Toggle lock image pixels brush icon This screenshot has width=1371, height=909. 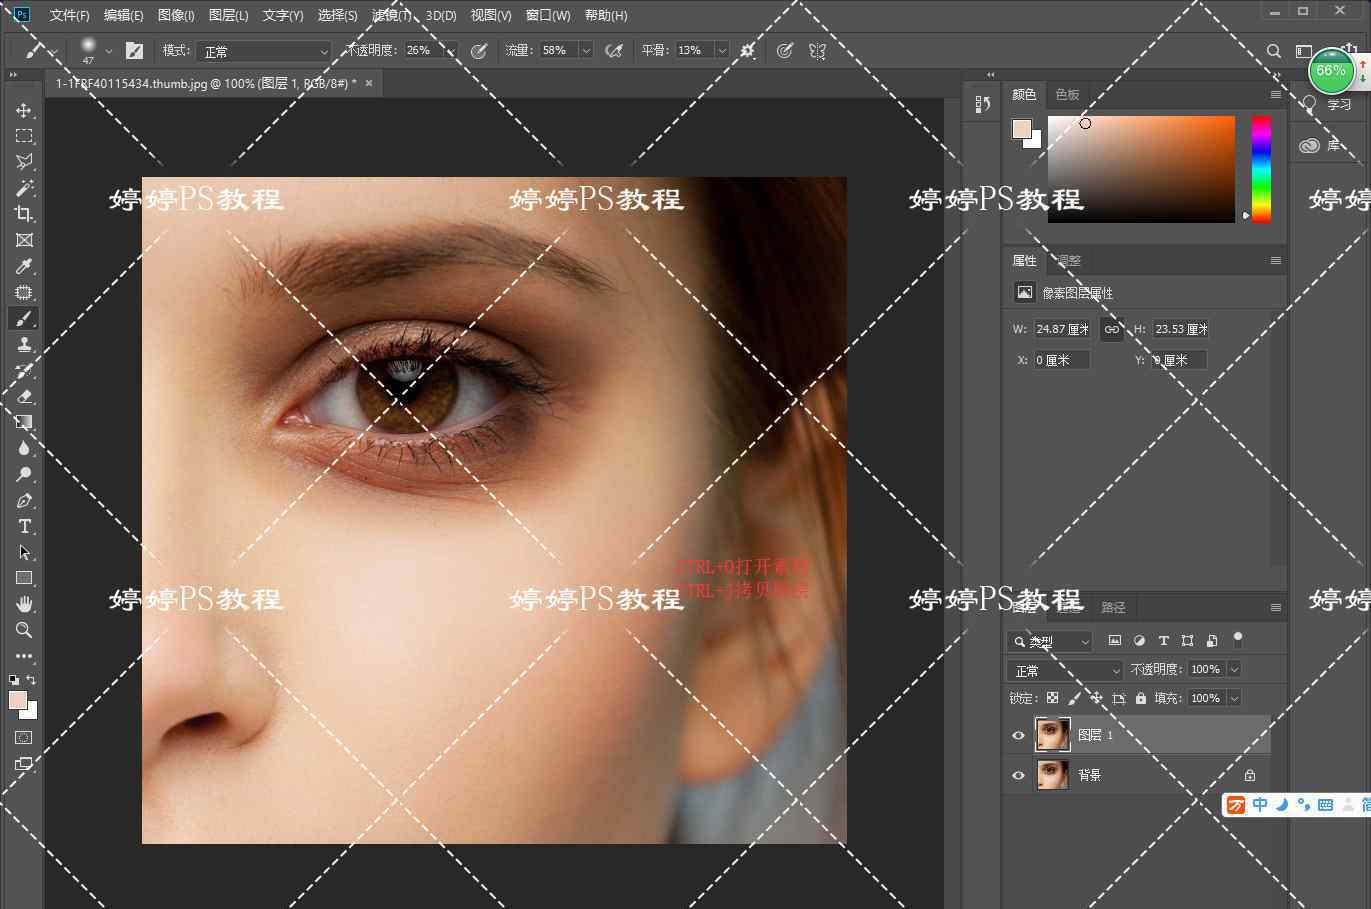1074,698
